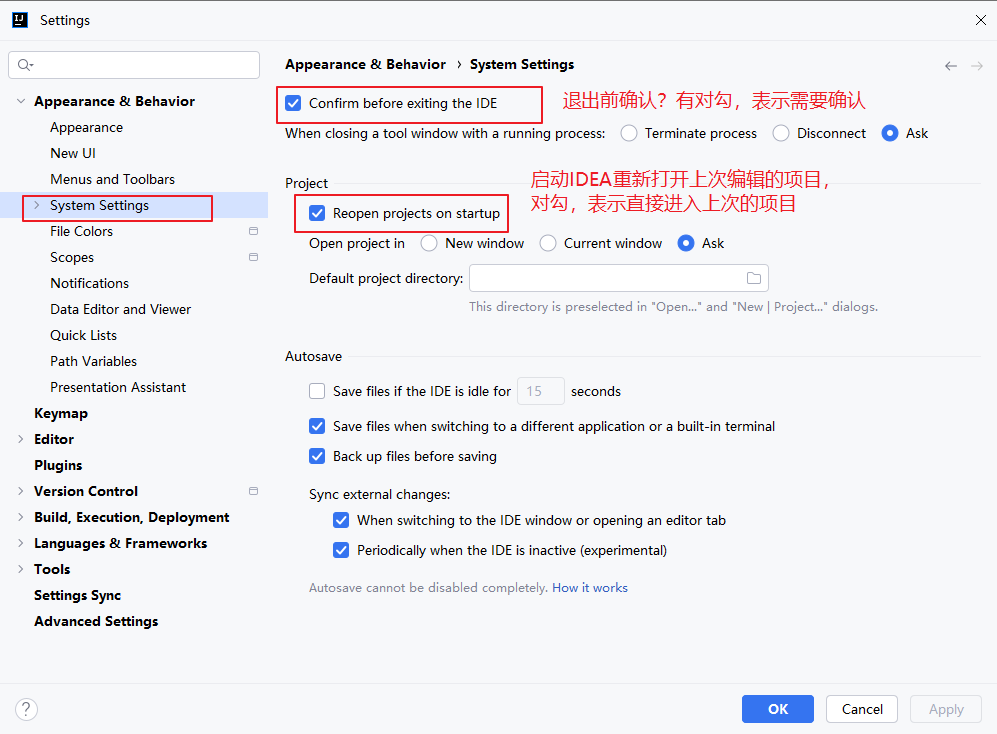This screenshot has width=997, height=734.
Task: Open Advanced Settings page
Action: (96, 621)
